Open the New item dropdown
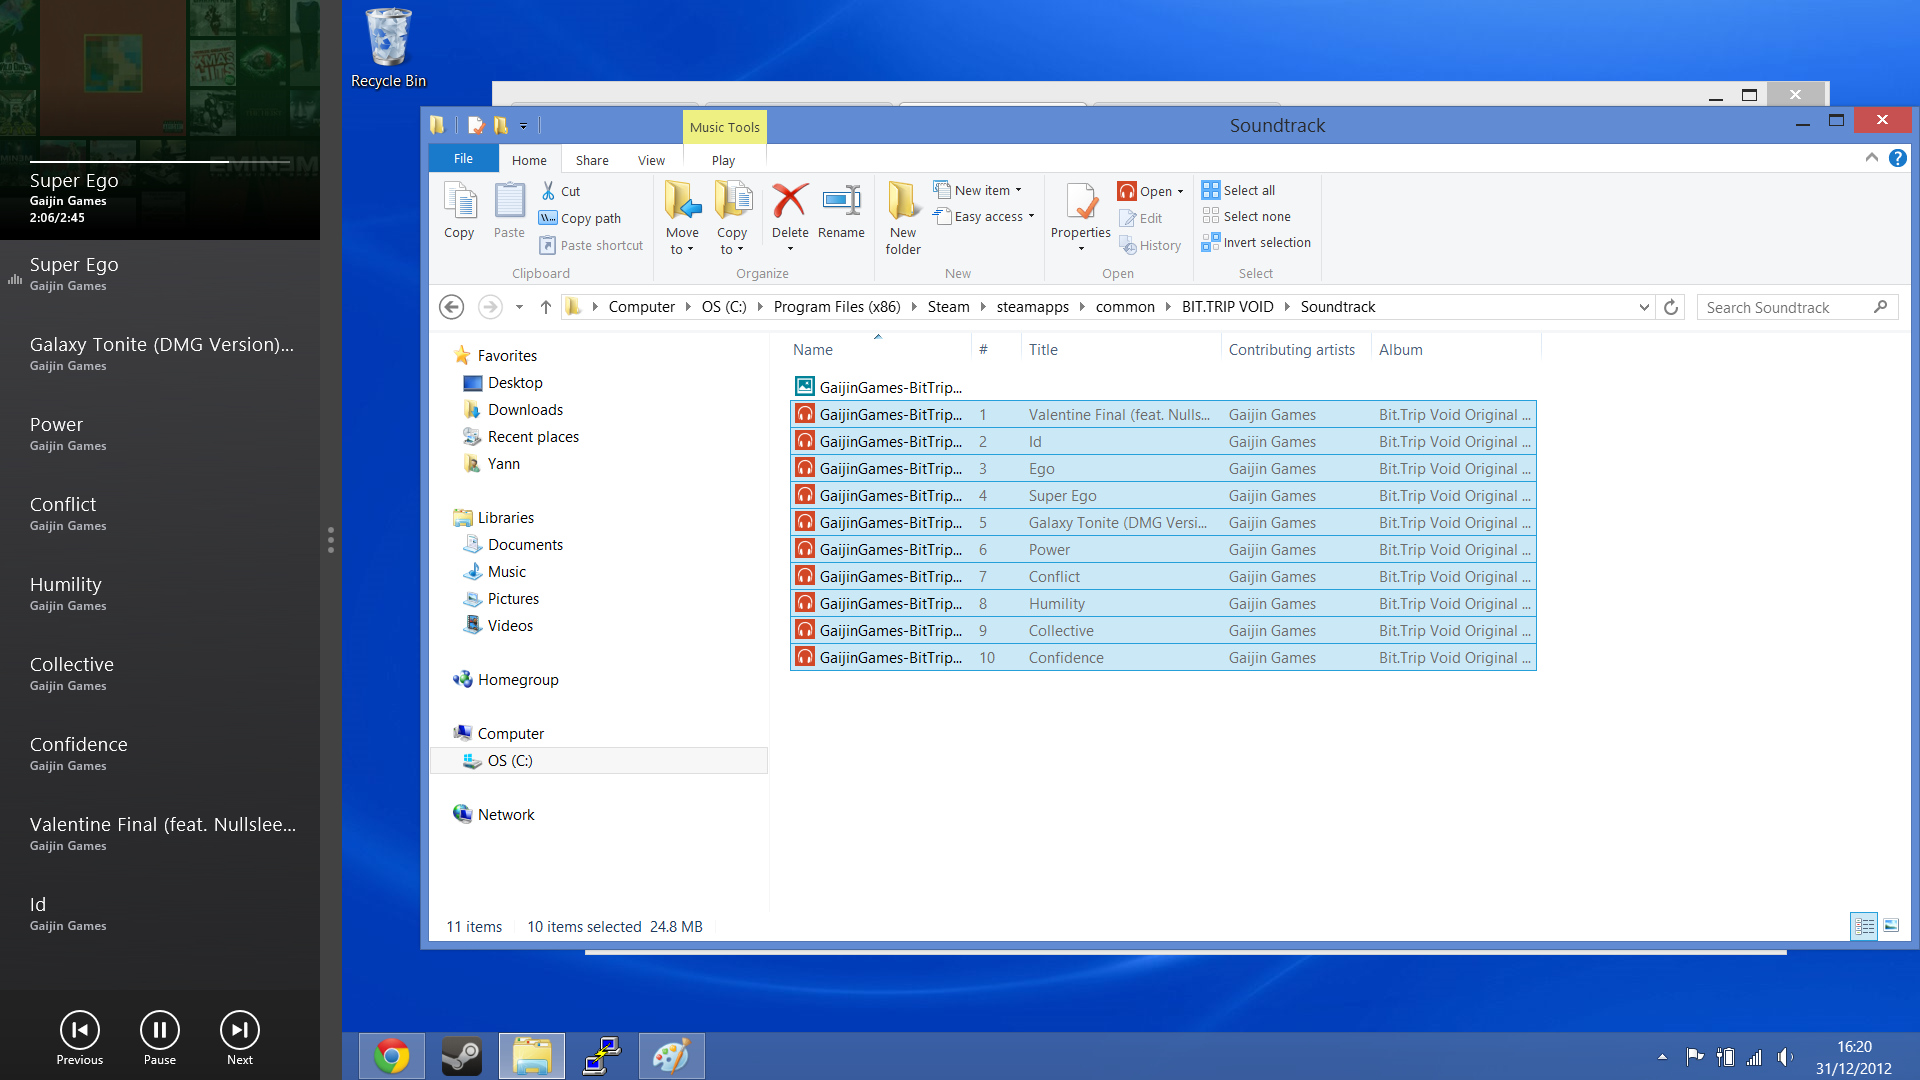Image resolution: width=1920 pixels, height=1080 pixels. (x=978, y=190)
